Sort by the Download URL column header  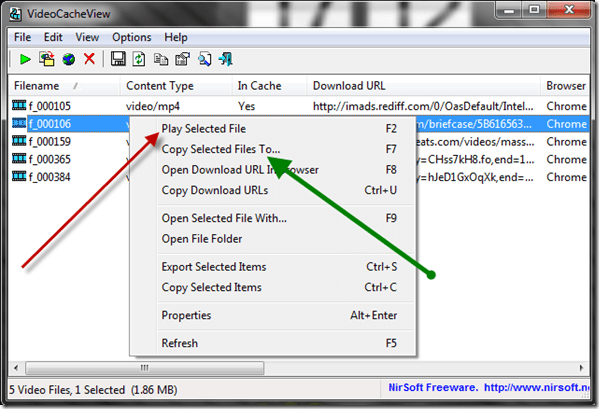pyautogui.click(x=424, y=86)
